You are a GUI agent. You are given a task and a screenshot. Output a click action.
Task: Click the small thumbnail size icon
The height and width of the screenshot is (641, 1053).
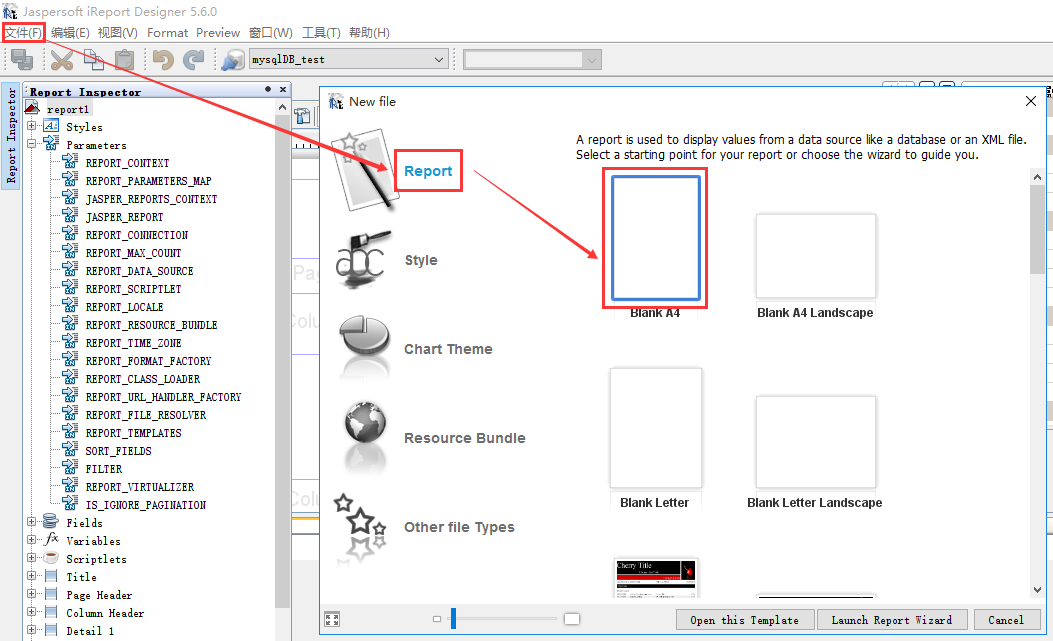point(437,619)
